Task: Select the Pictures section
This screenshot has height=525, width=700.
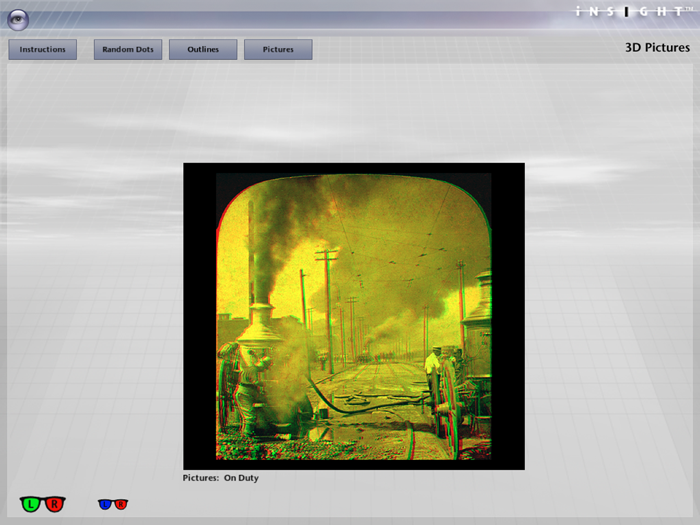Action: point(278,49)
